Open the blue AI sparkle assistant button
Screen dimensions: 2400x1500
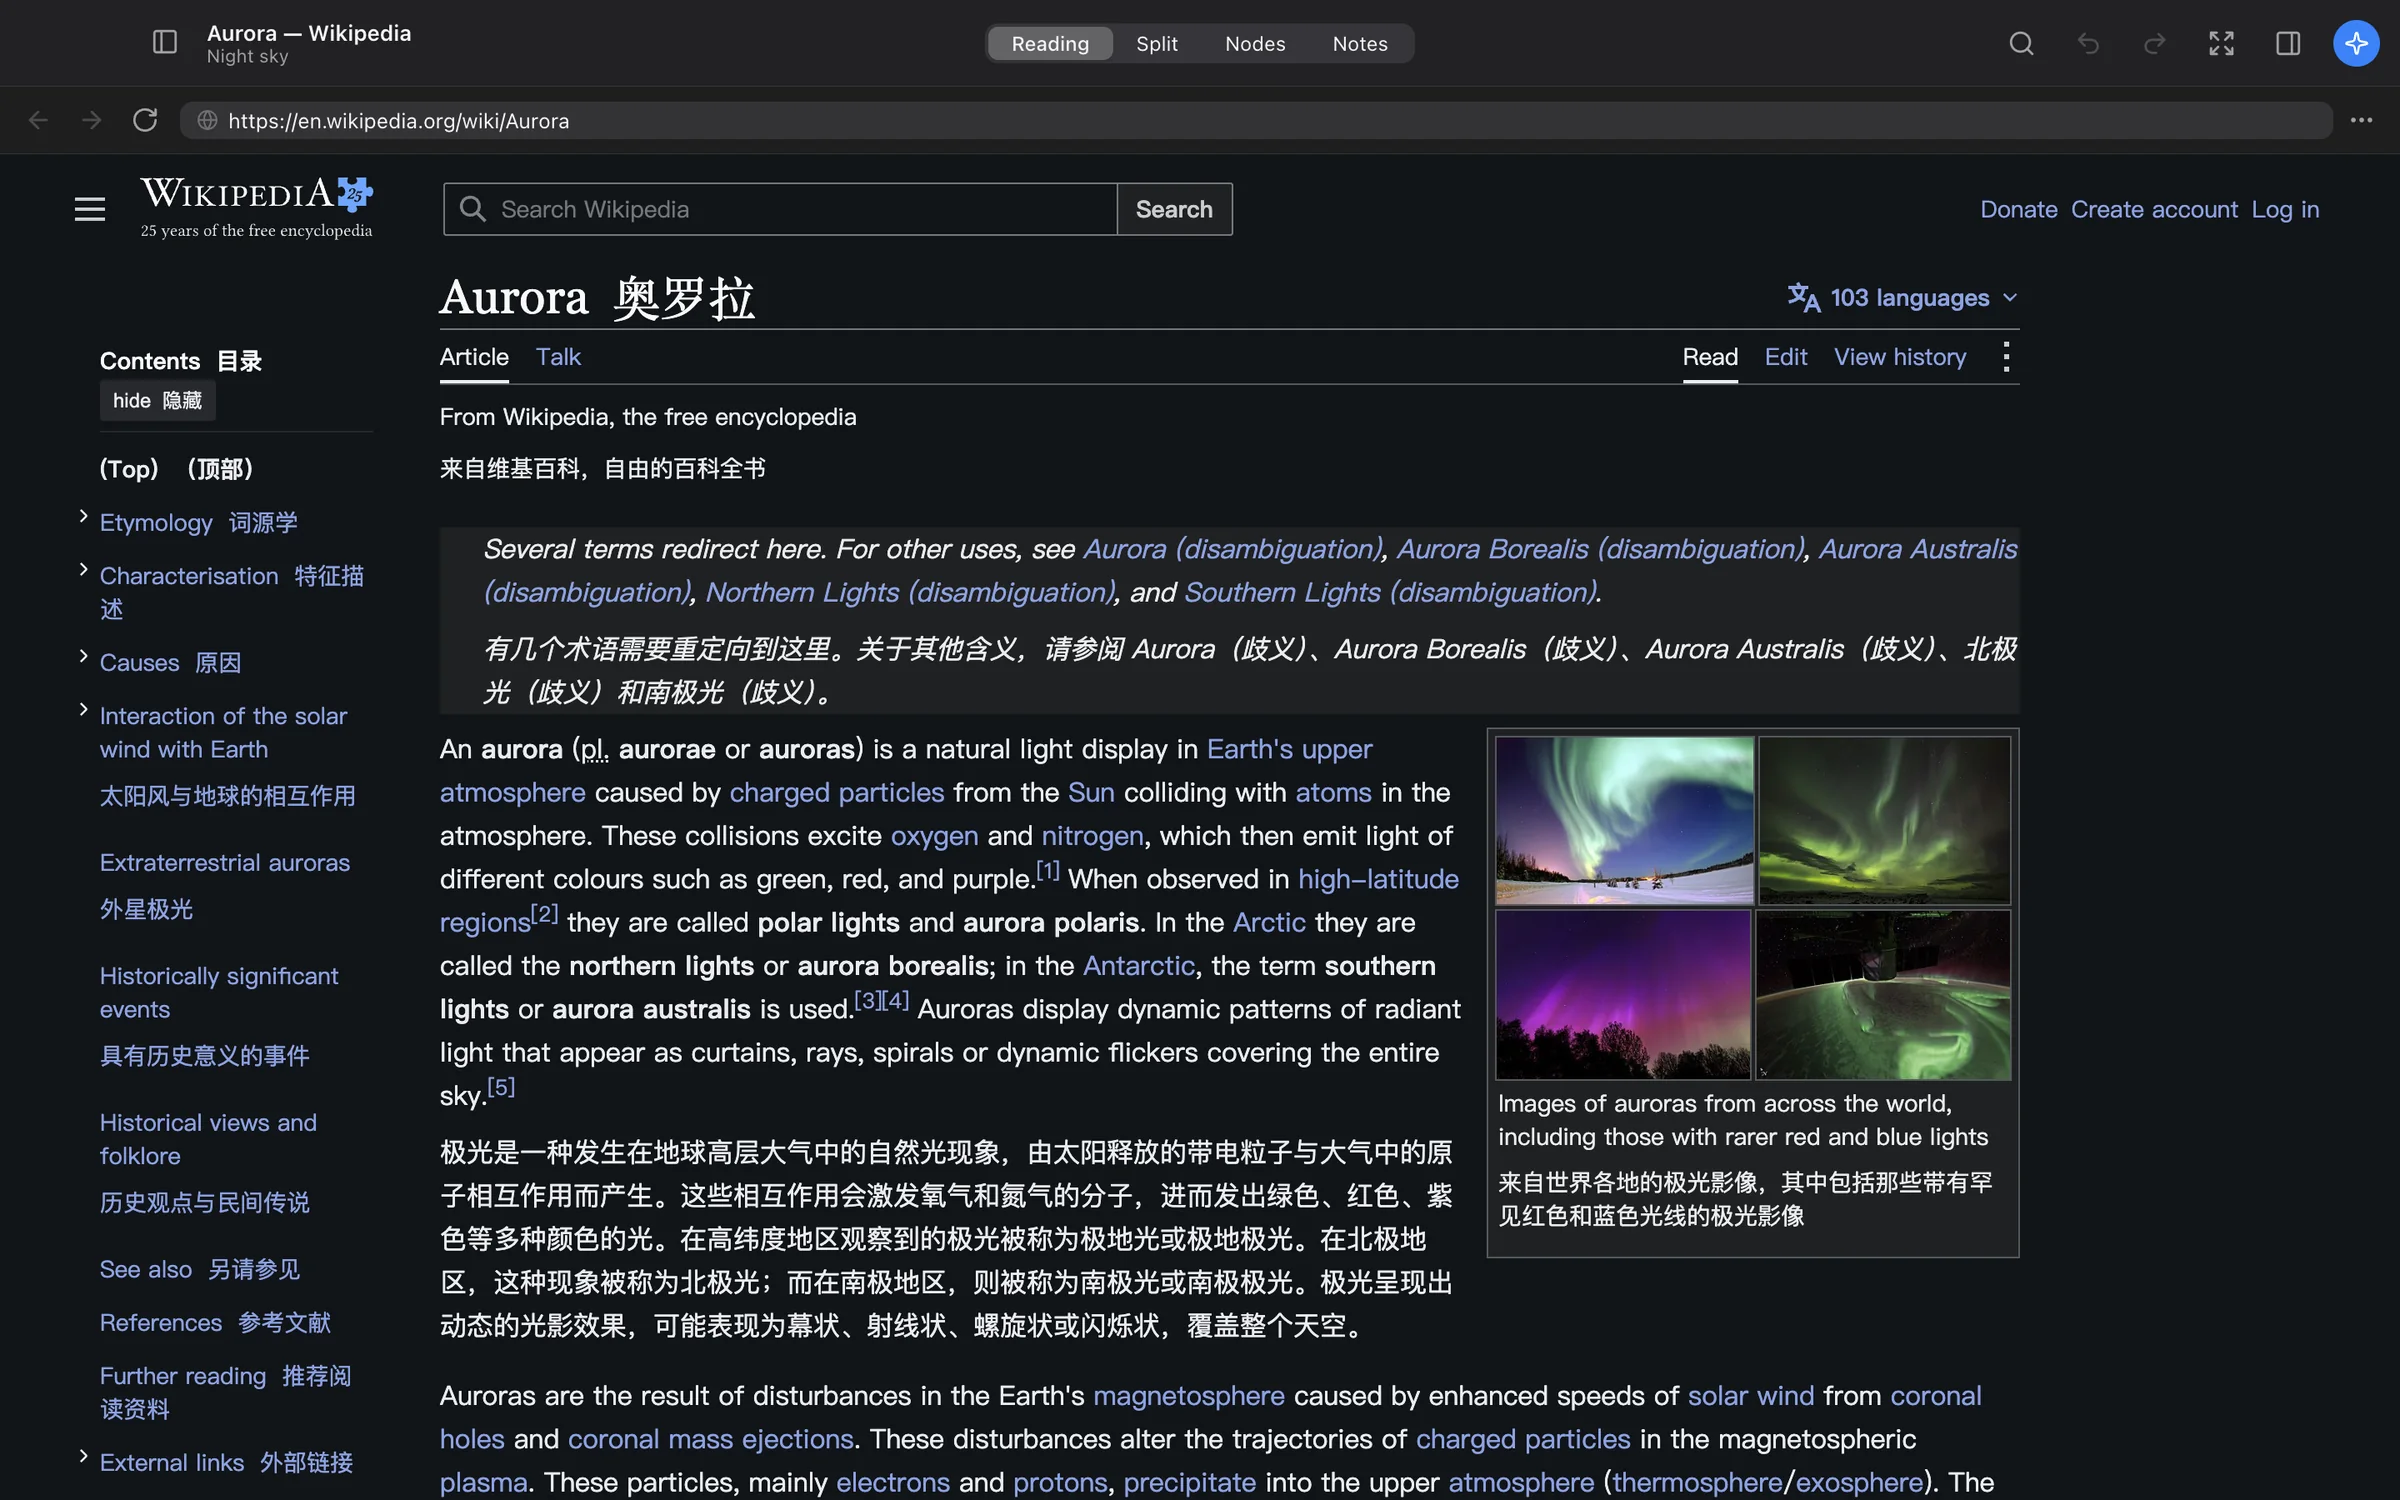point(2356,43)
